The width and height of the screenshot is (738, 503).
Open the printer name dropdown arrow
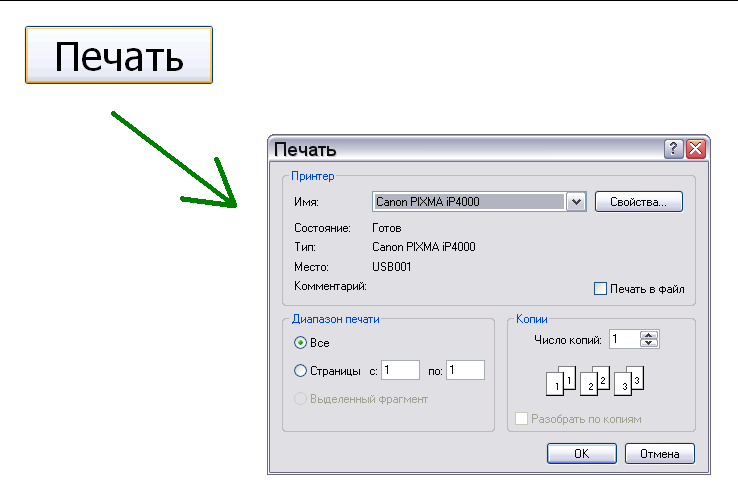[x=575, y=202]
